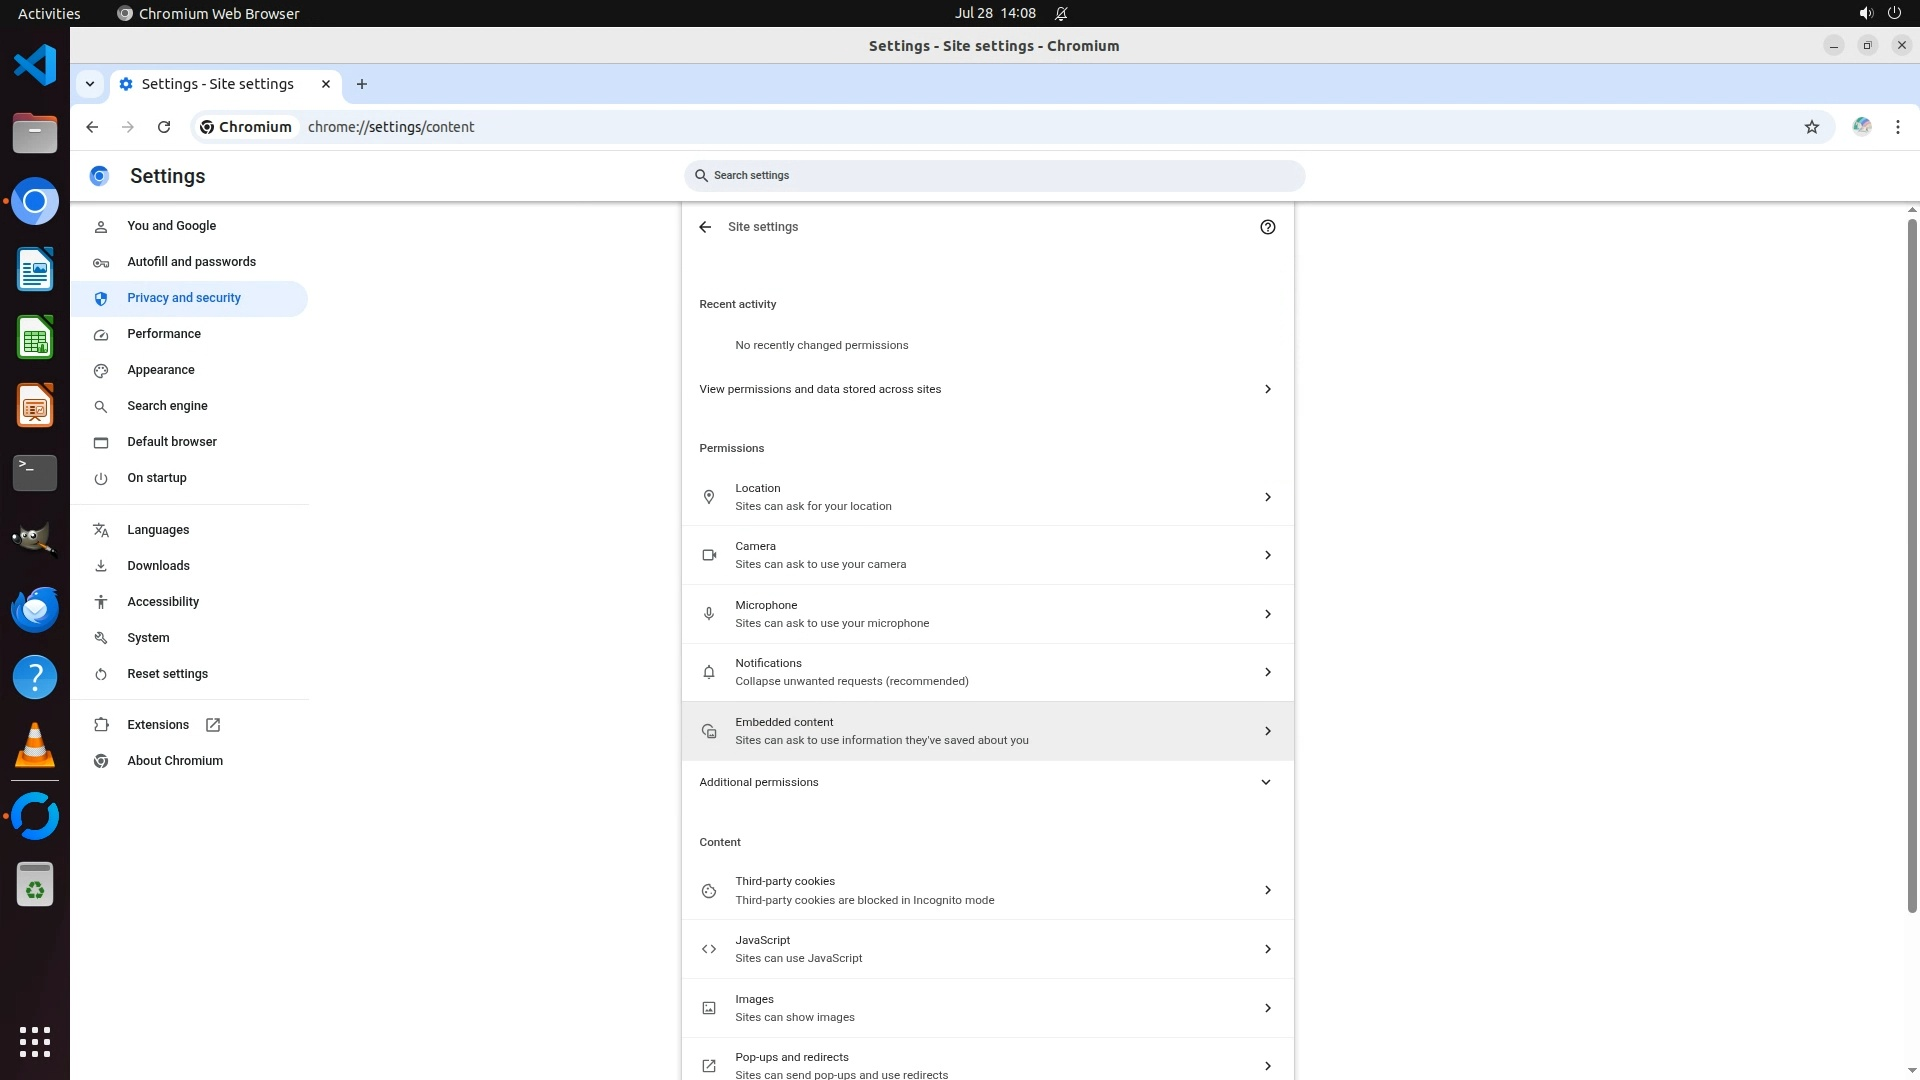This screenshot has height=1080, width=1920.
Task: Click the bookmark star icon
Action: 1811,127
